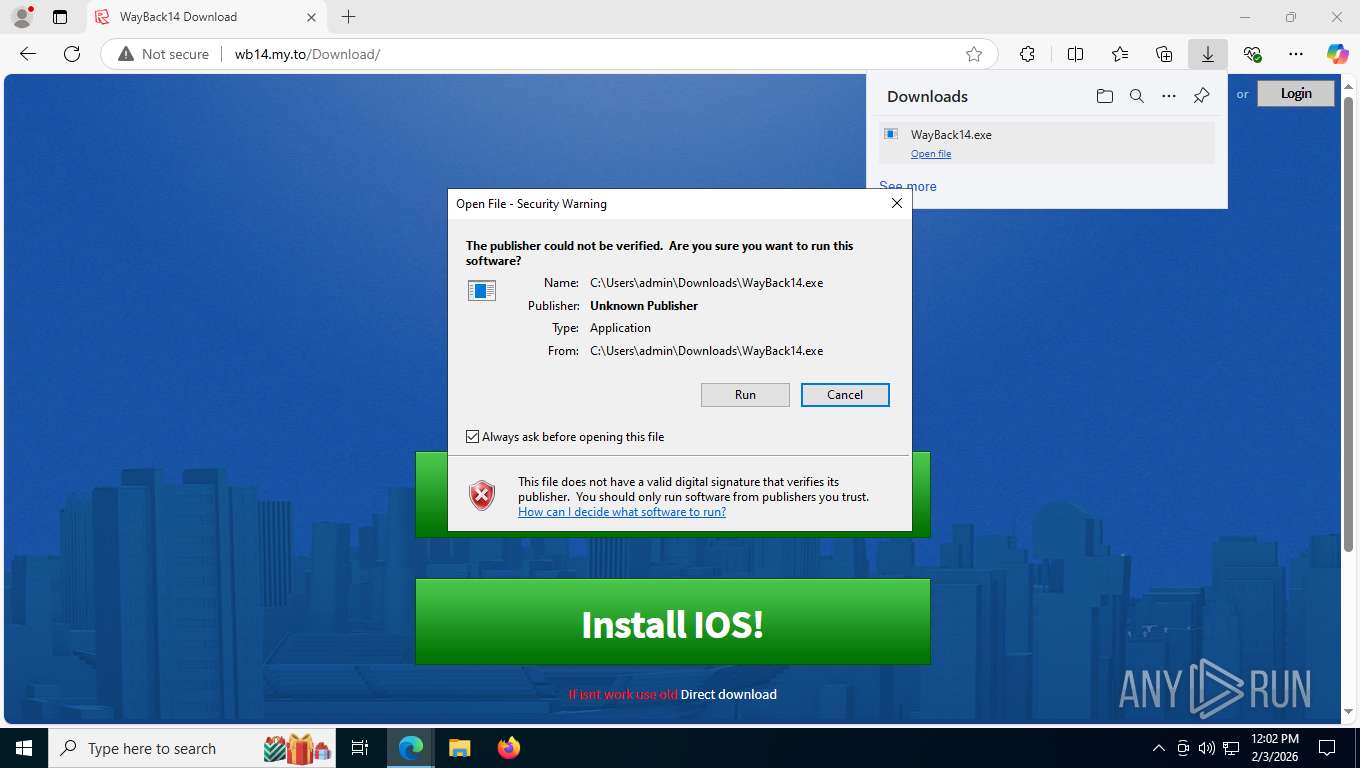1360x768 pixels.
Task: Toggle the Downloads toolbar button
Action: pos(1208,54)
